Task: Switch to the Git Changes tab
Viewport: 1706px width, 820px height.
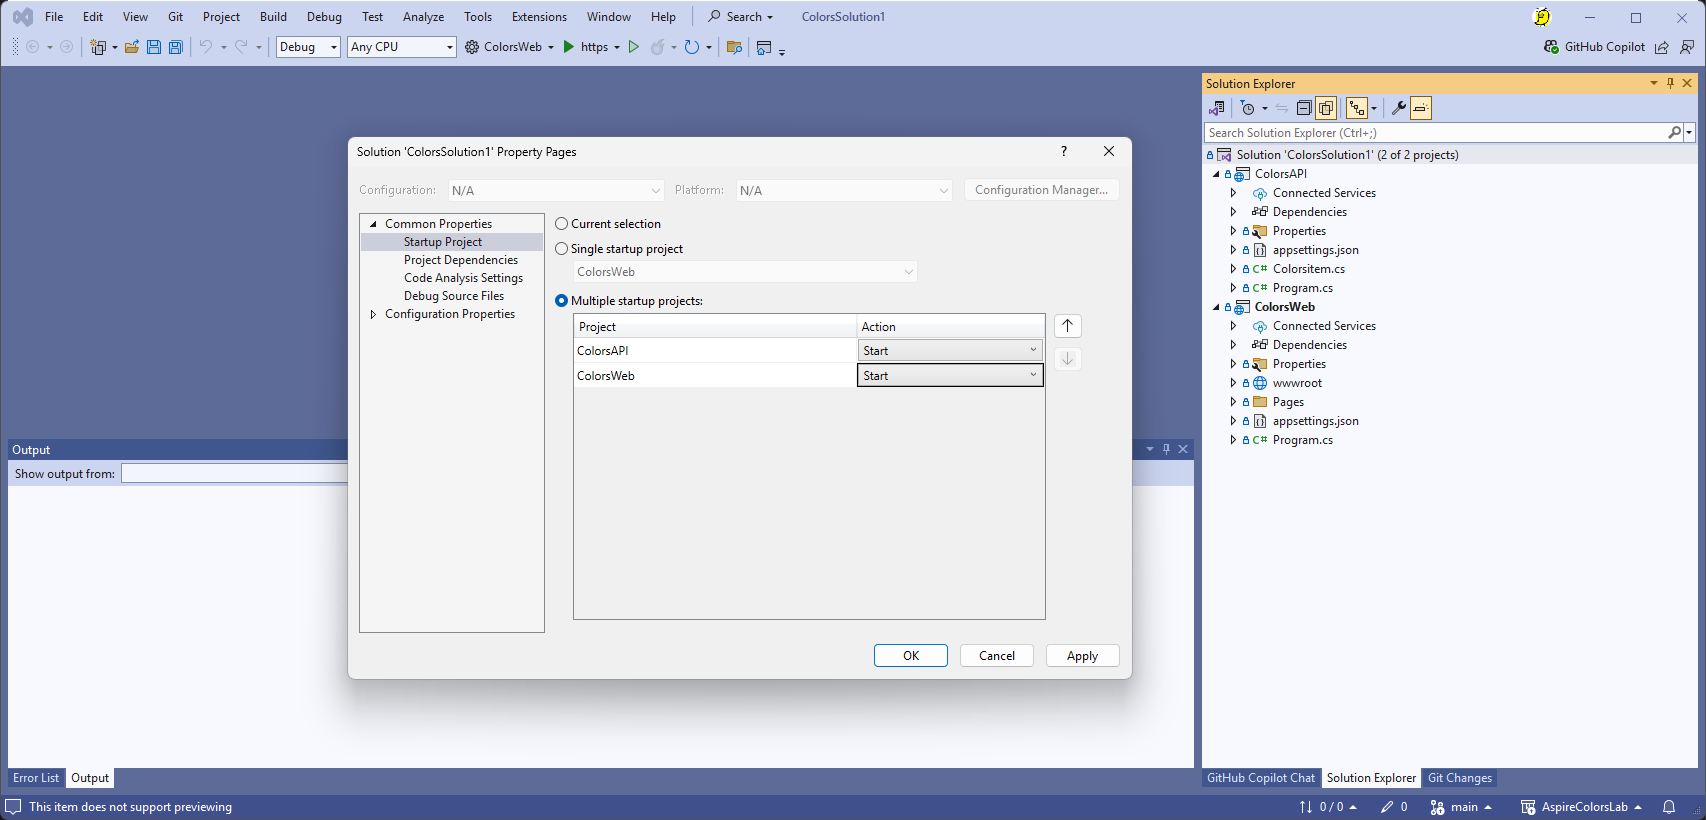Action: click(1459, 778)
